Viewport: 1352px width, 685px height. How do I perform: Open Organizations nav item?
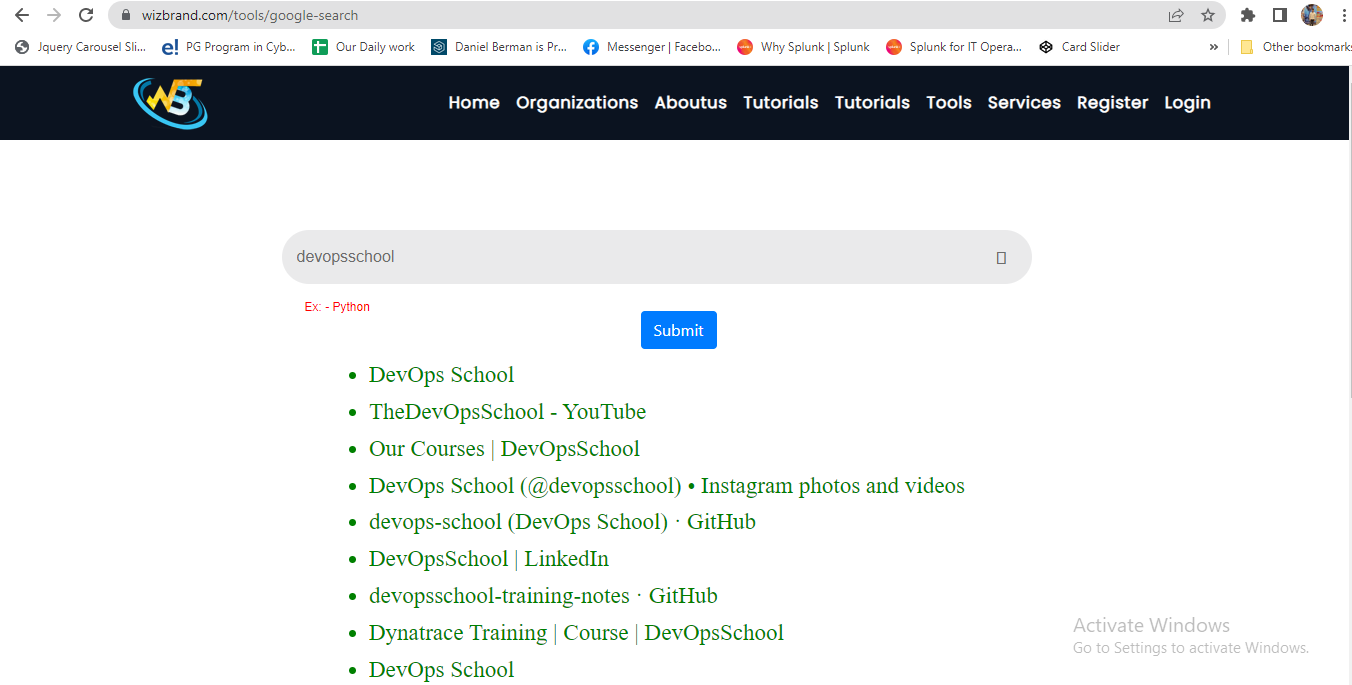click(577, 102)
